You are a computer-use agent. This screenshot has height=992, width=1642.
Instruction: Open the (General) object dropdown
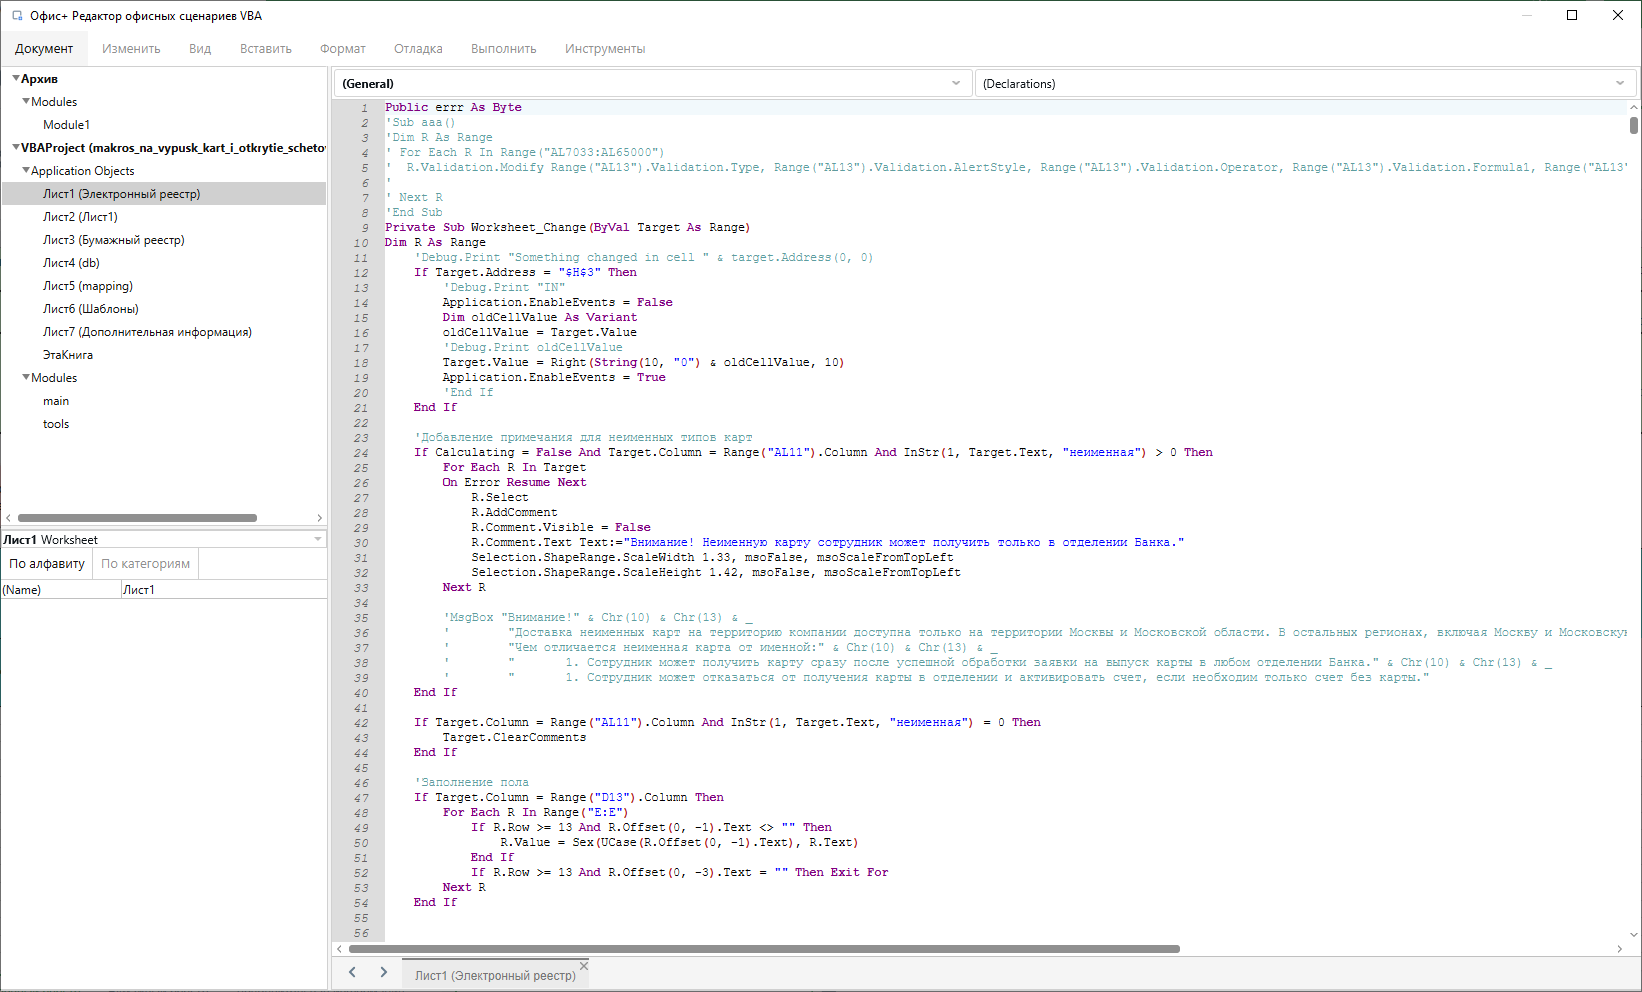[953, 83]
